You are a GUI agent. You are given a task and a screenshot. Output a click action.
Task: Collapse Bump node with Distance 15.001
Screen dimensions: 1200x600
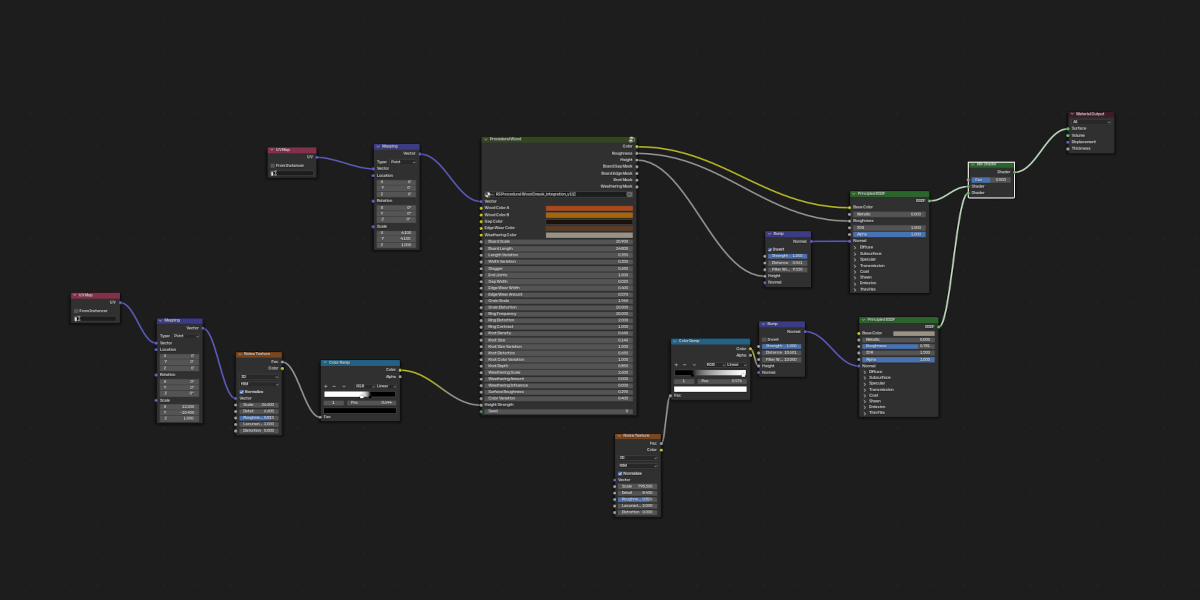click(x=763, y=324)
